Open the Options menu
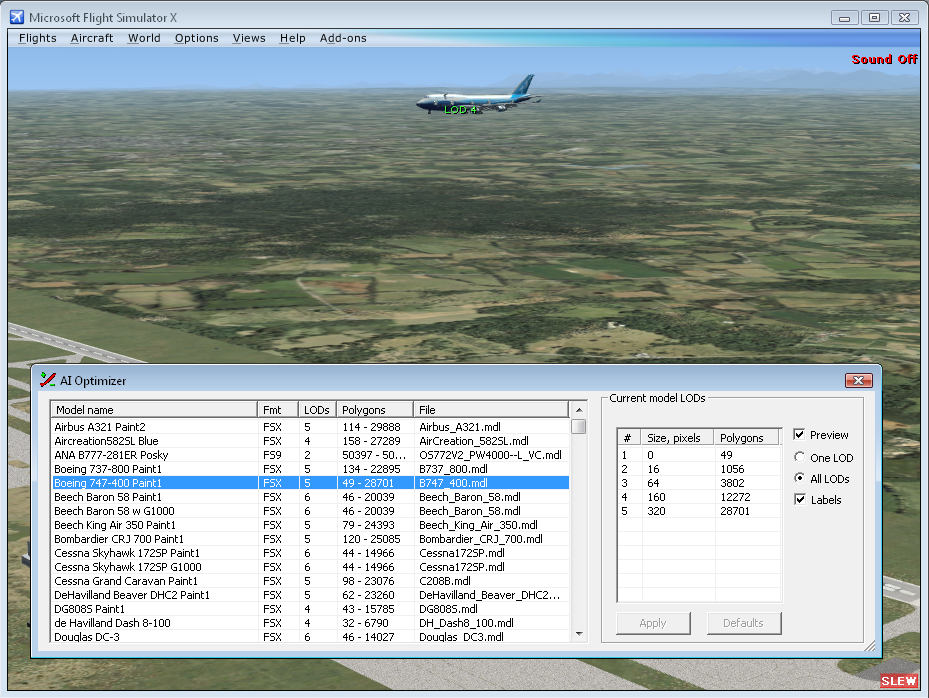The image size is (929, 698). coord(197,38)
